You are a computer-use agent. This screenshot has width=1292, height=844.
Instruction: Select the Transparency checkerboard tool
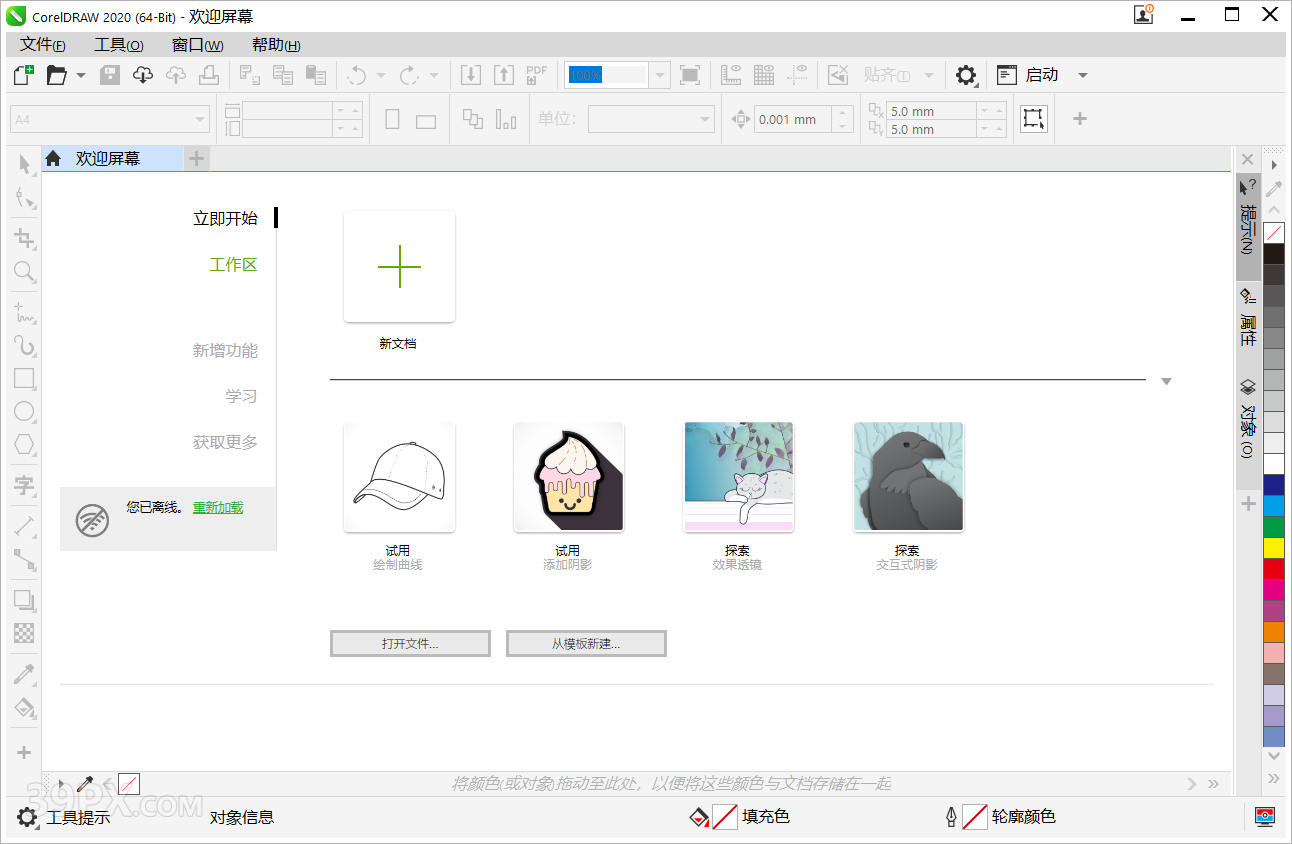coord(25,633)
